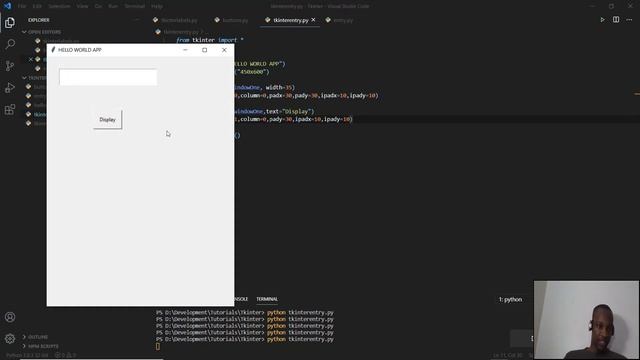Click the Display button in the app
Viewport: 640px width, 360px height.
click(107, 120)
